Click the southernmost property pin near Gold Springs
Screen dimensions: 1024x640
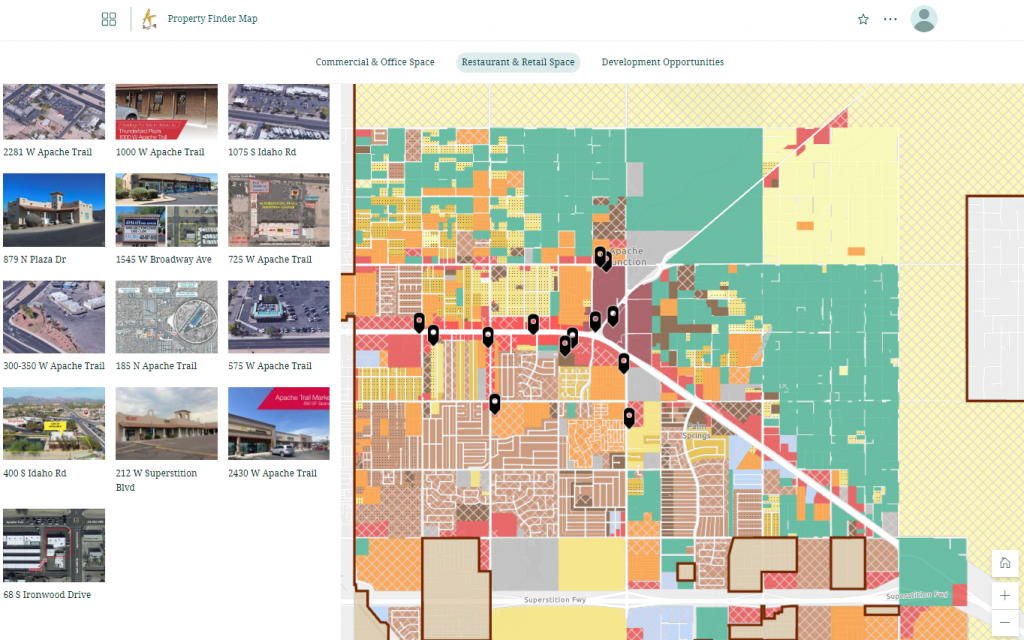click(629, 418)
